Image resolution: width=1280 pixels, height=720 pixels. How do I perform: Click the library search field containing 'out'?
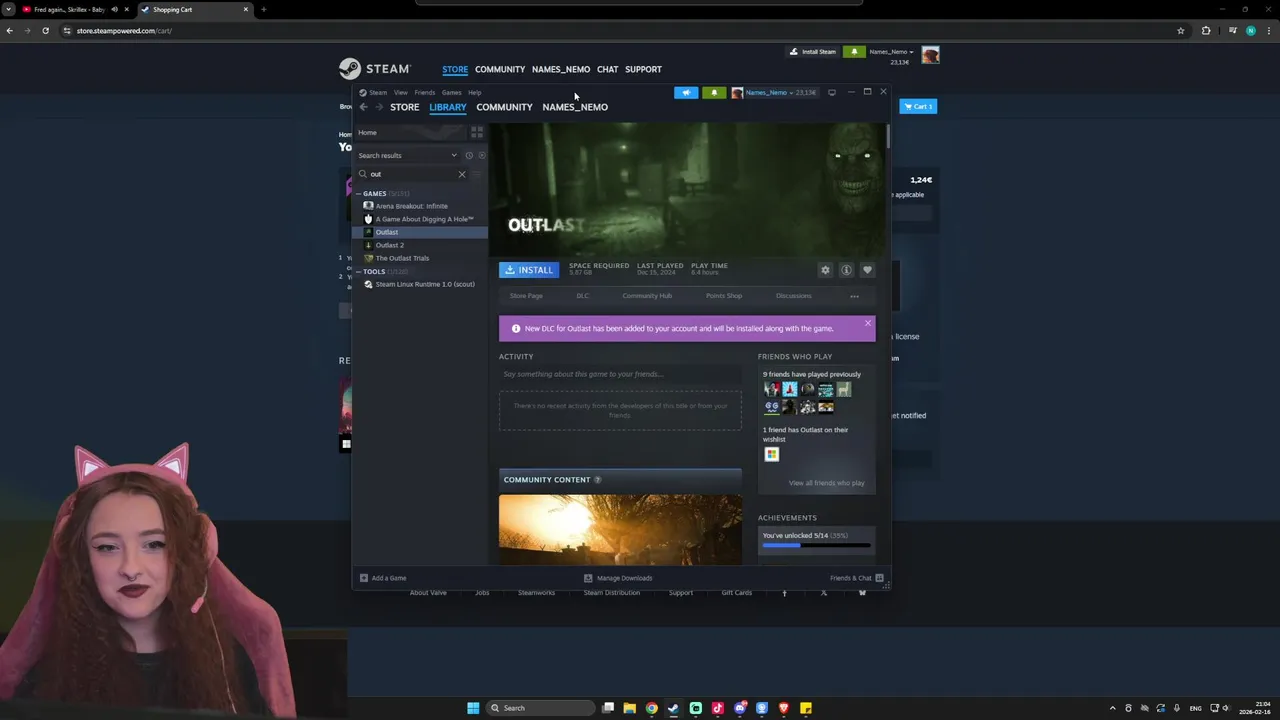(x=411, y=174)
